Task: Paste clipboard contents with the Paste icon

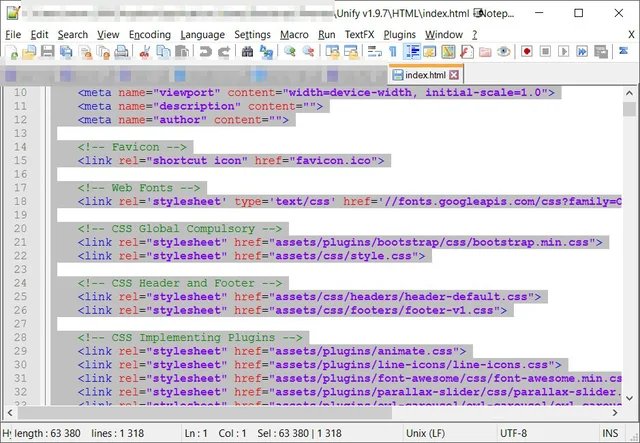Action: [x=181, y=52]
